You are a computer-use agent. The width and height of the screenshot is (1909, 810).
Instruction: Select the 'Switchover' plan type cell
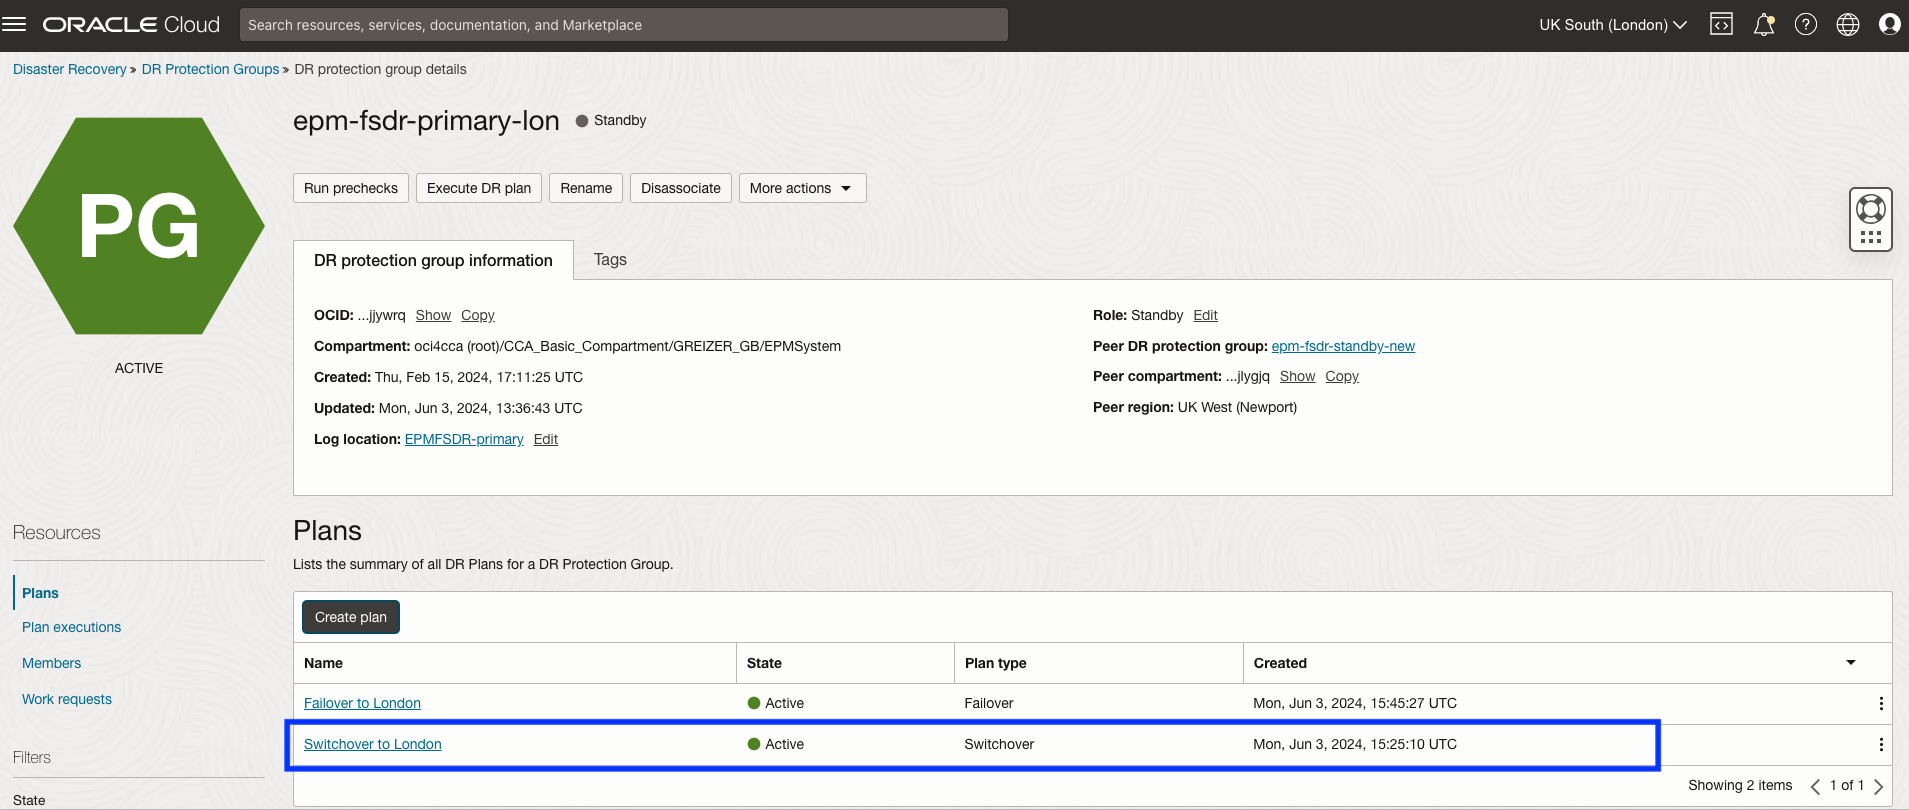coord(999,744)
